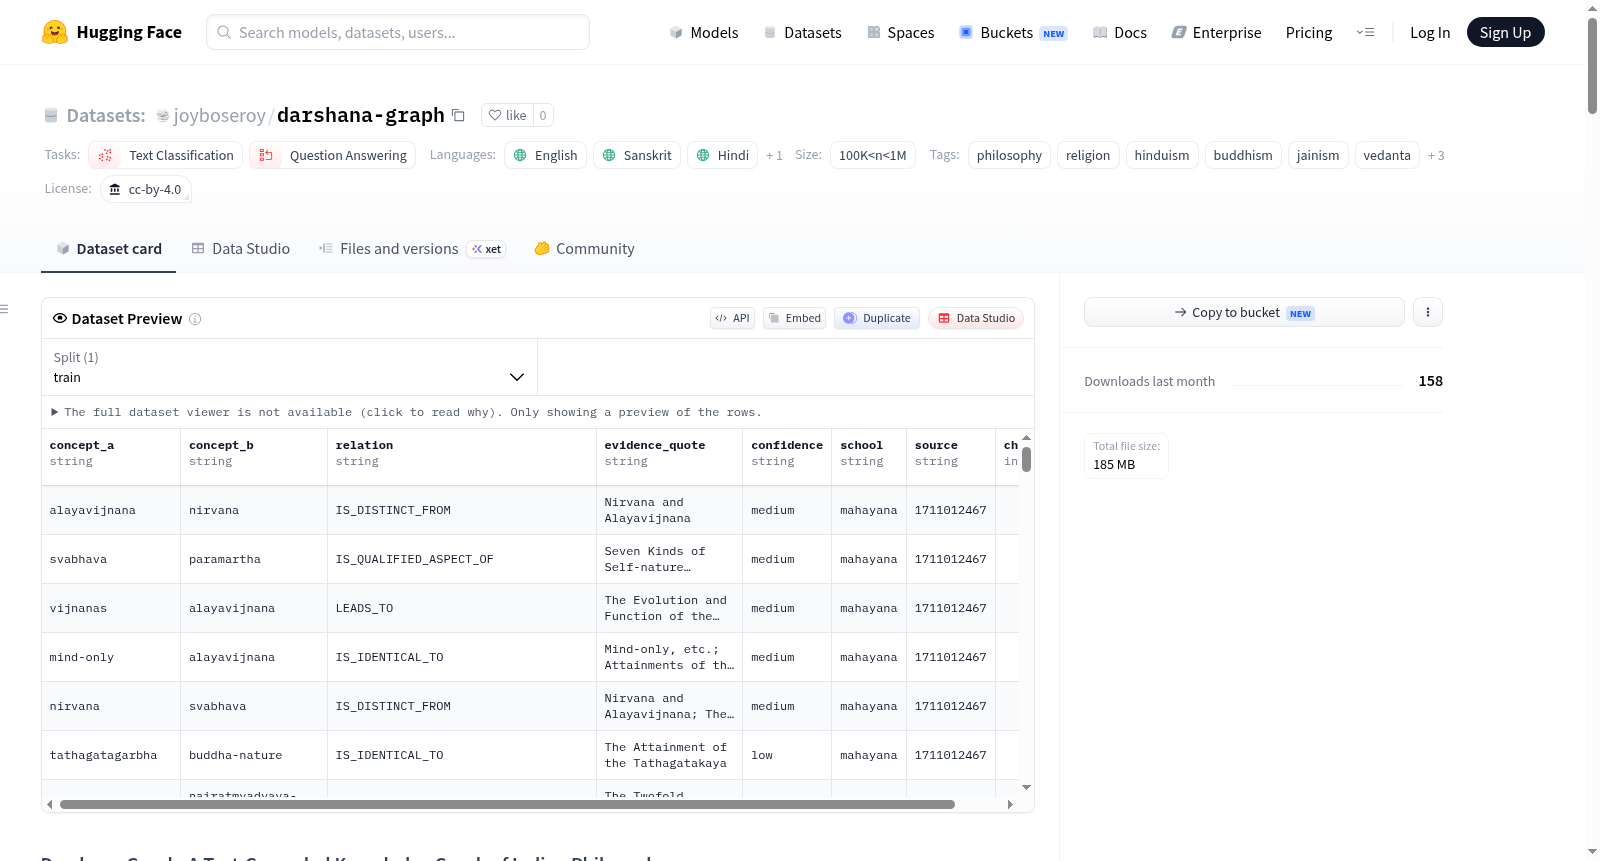The image size is (1600, 861).
Task: Open the Files and versions tab
Action: tap(411, 249)
